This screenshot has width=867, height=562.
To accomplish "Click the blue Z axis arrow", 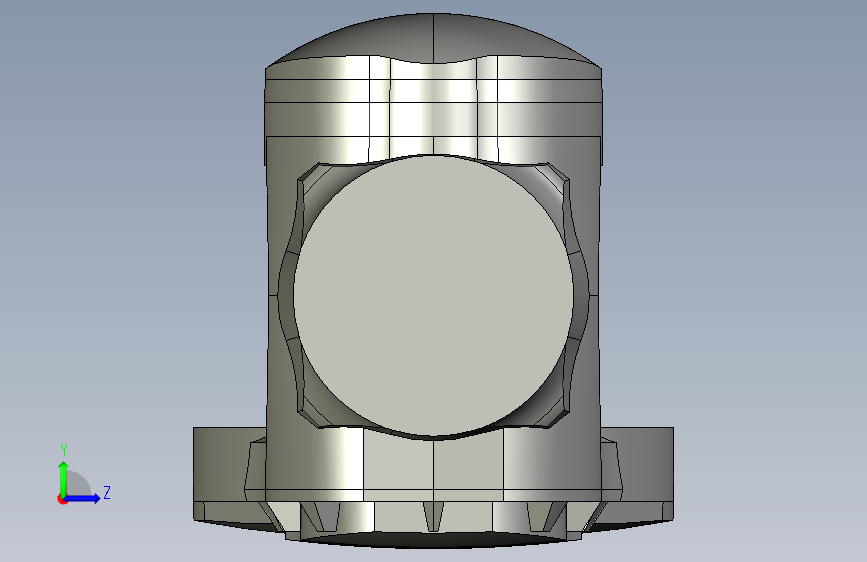I will coord(84,498).
